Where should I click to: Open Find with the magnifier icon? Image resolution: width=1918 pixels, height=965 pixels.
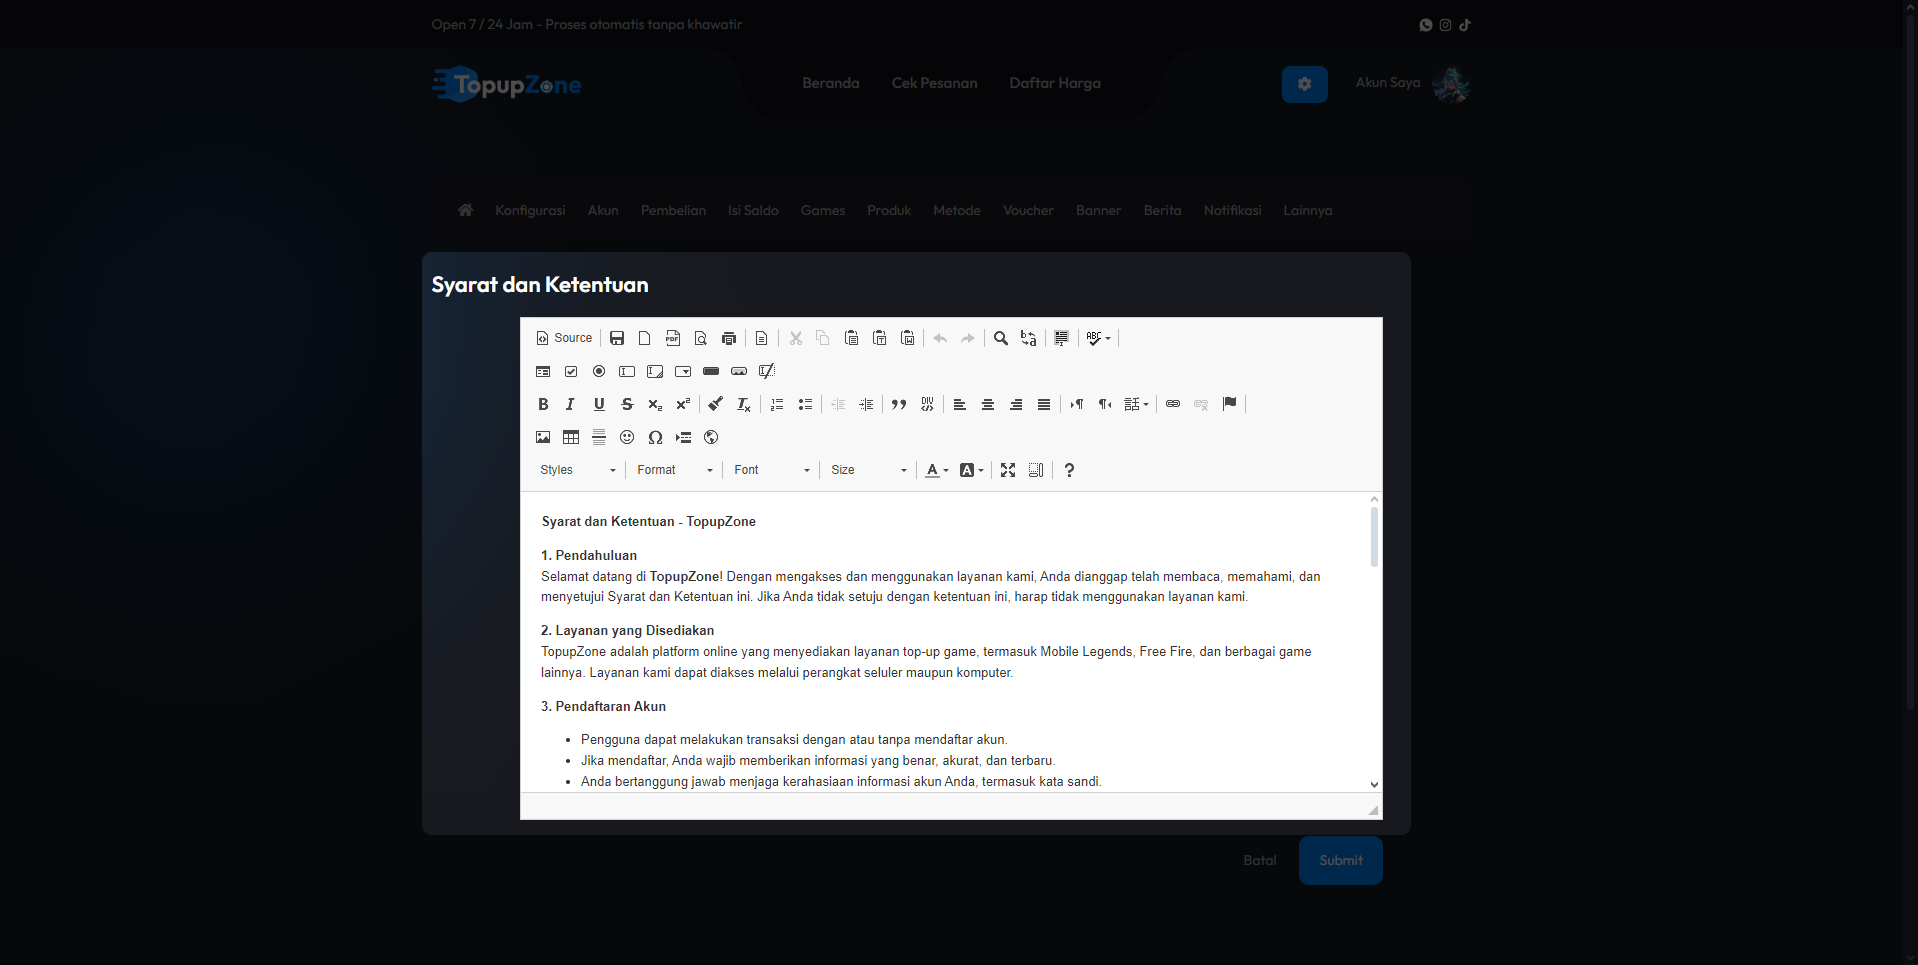[x=1001, y=338]
